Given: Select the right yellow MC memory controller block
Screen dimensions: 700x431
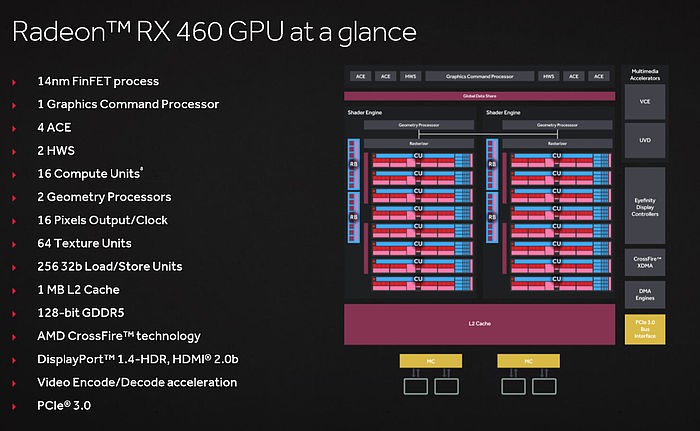Looking at the screenshot, I should 529,361.
